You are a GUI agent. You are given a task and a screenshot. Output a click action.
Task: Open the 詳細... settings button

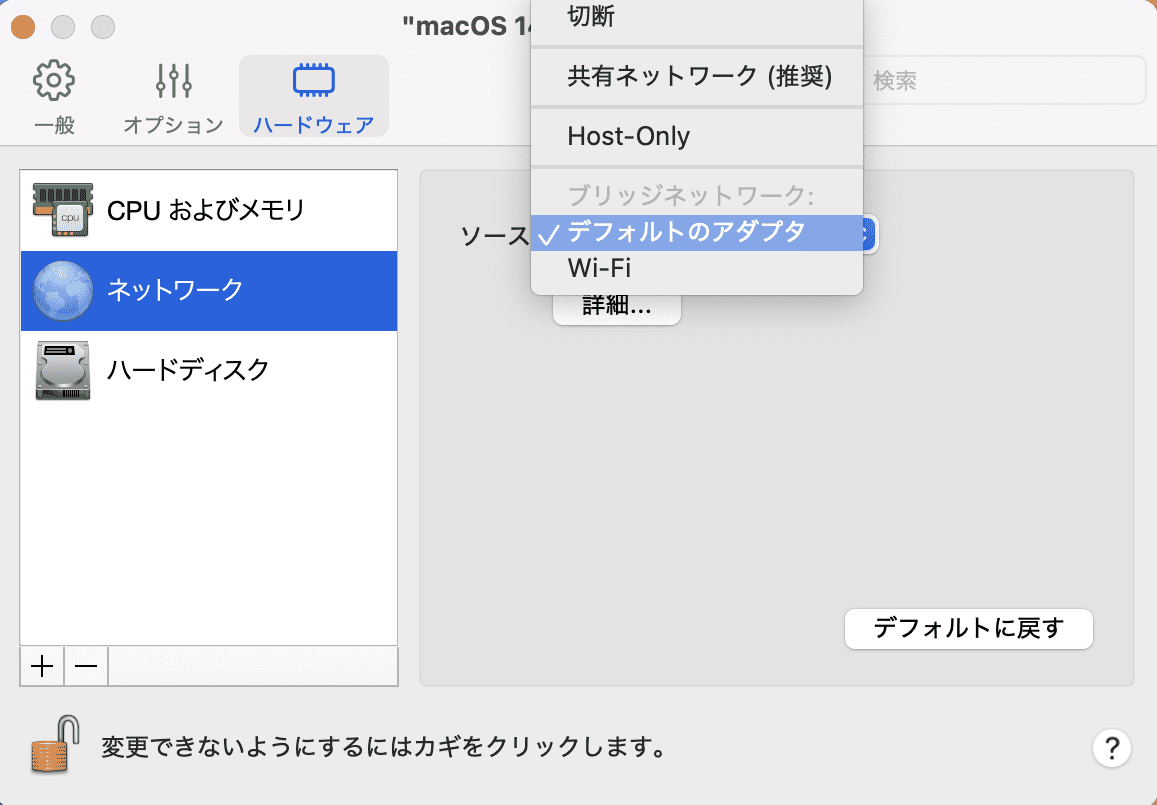[x=617, y=307]
